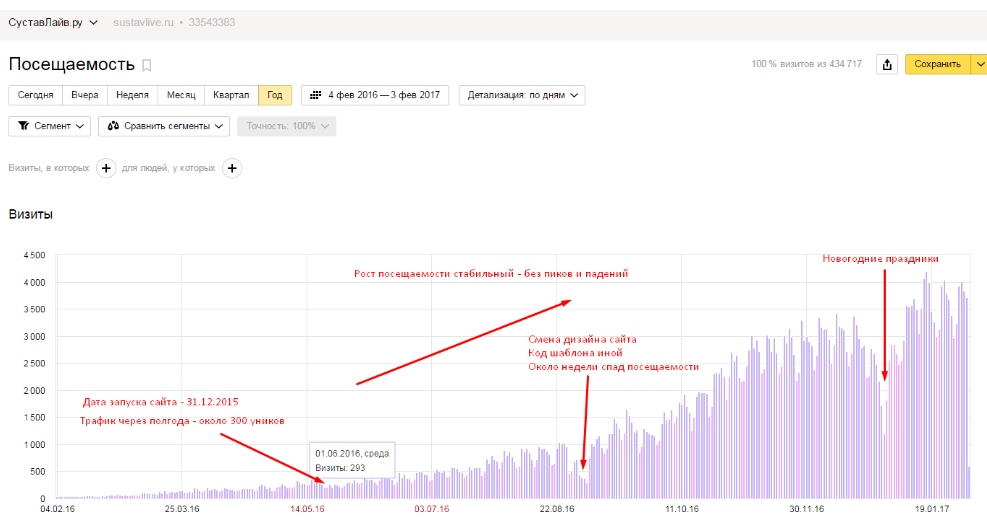Click the scales icon on Сравнить сегменты

pos(113,126)
